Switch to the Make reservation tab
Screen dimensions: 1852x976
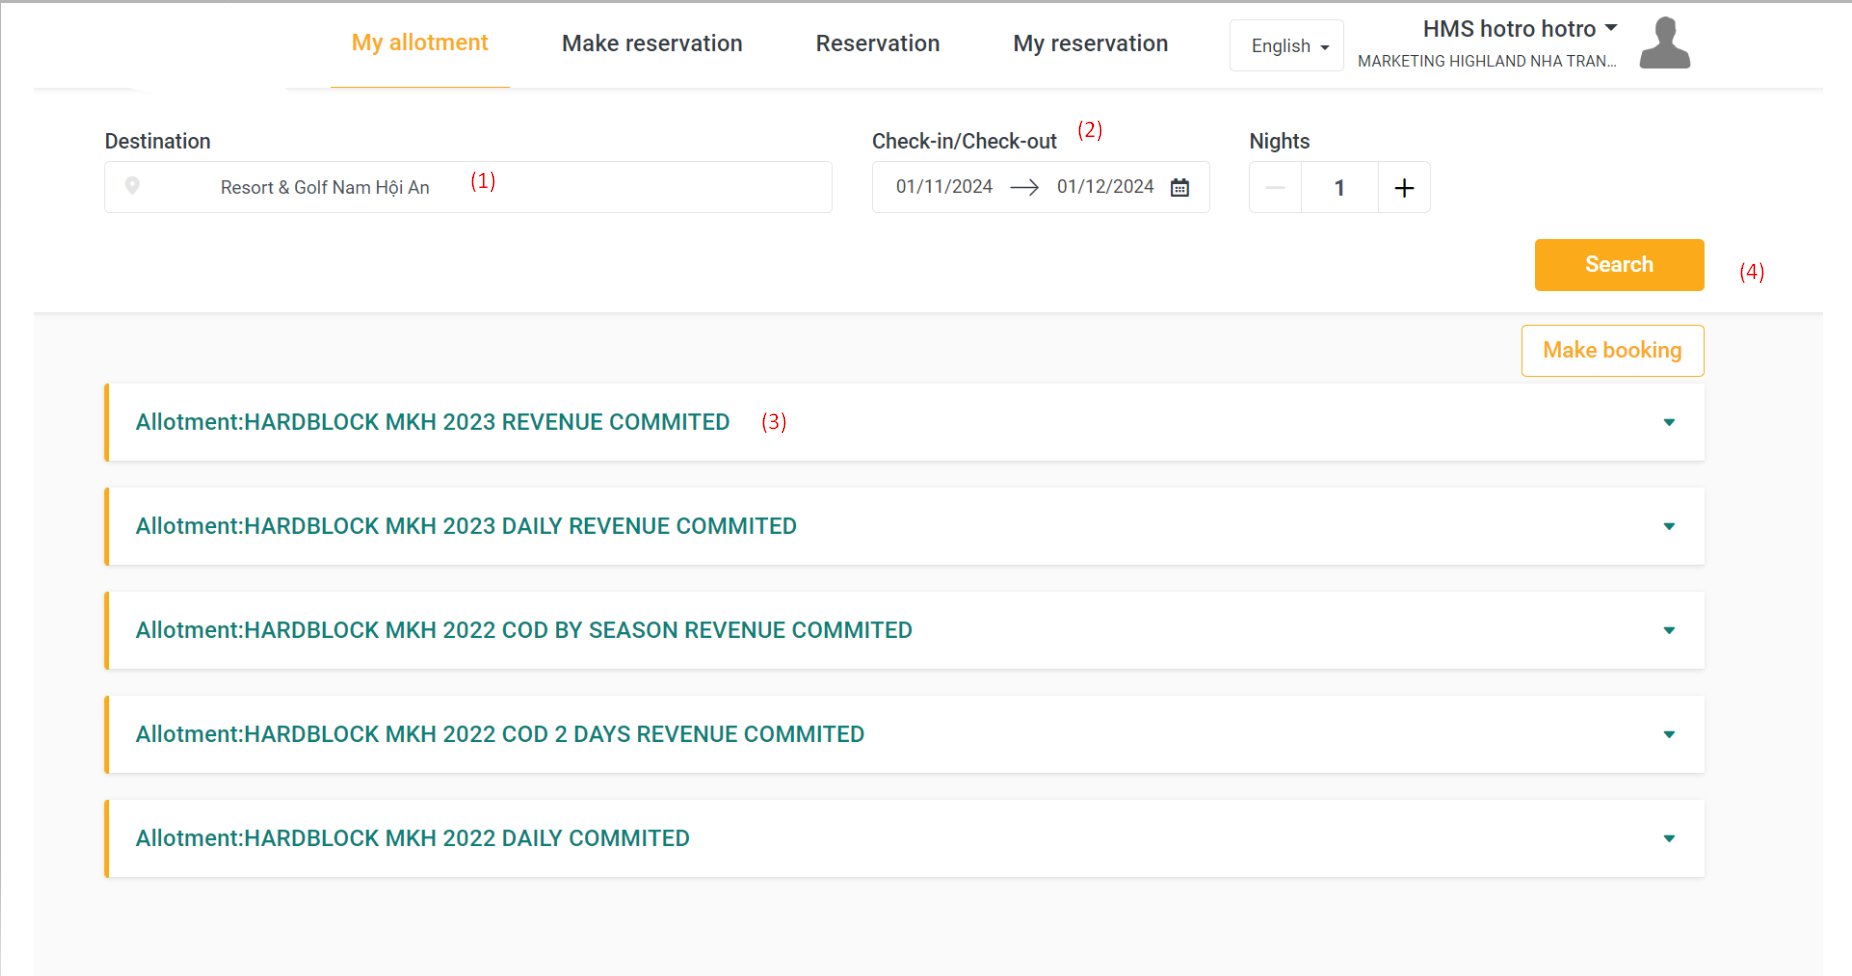[x=652, y=44]
